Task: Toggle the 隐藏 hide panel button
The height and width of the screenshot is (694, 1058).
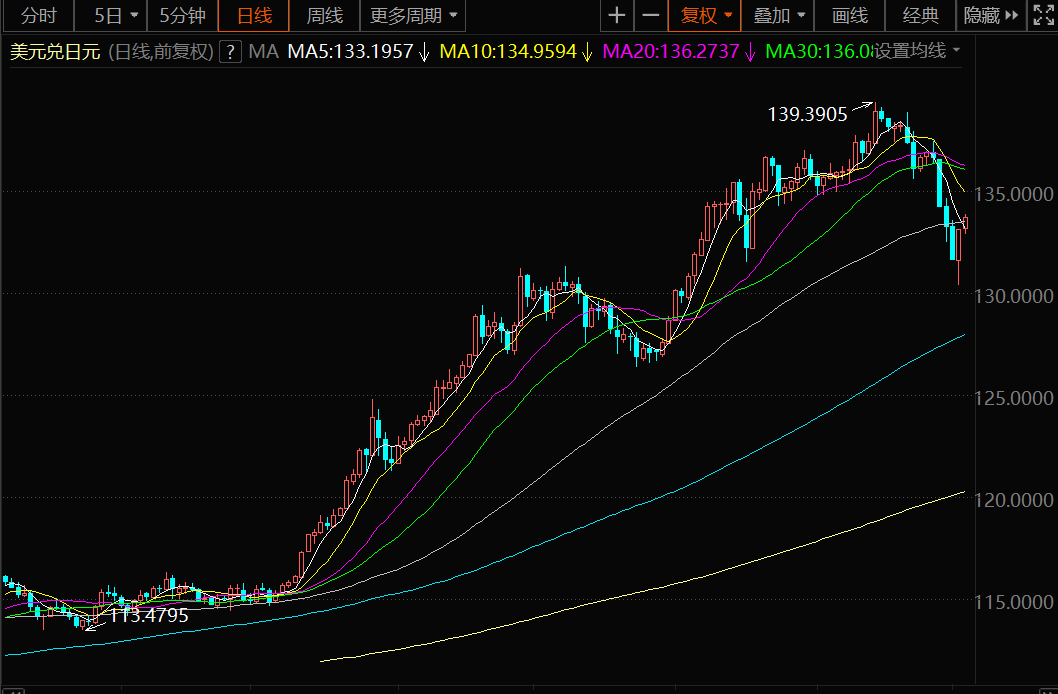Action: pos(980,16)
